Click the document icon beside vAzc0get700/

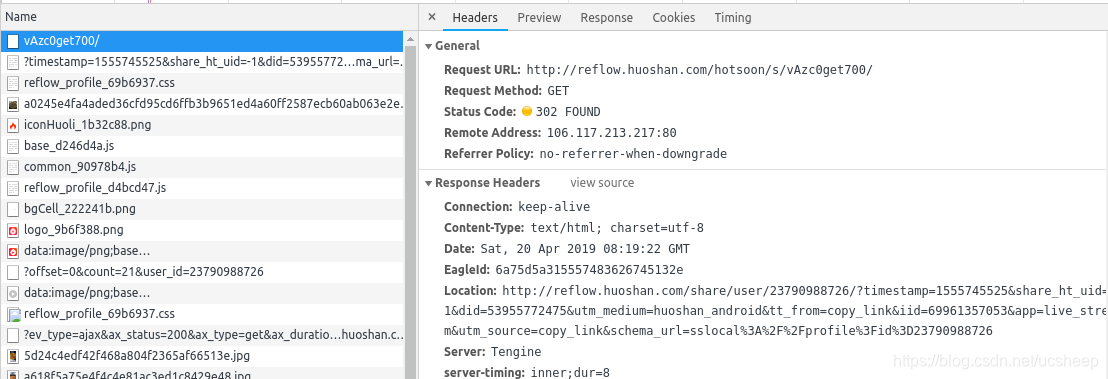point(13,41)
